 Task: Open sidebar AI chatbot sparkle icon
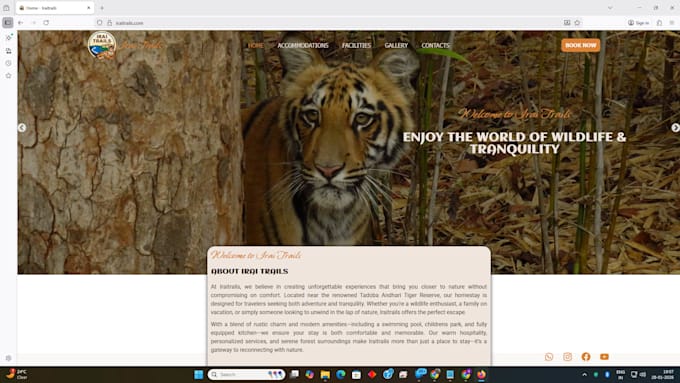pyautogui.click(x=8, y=38)
